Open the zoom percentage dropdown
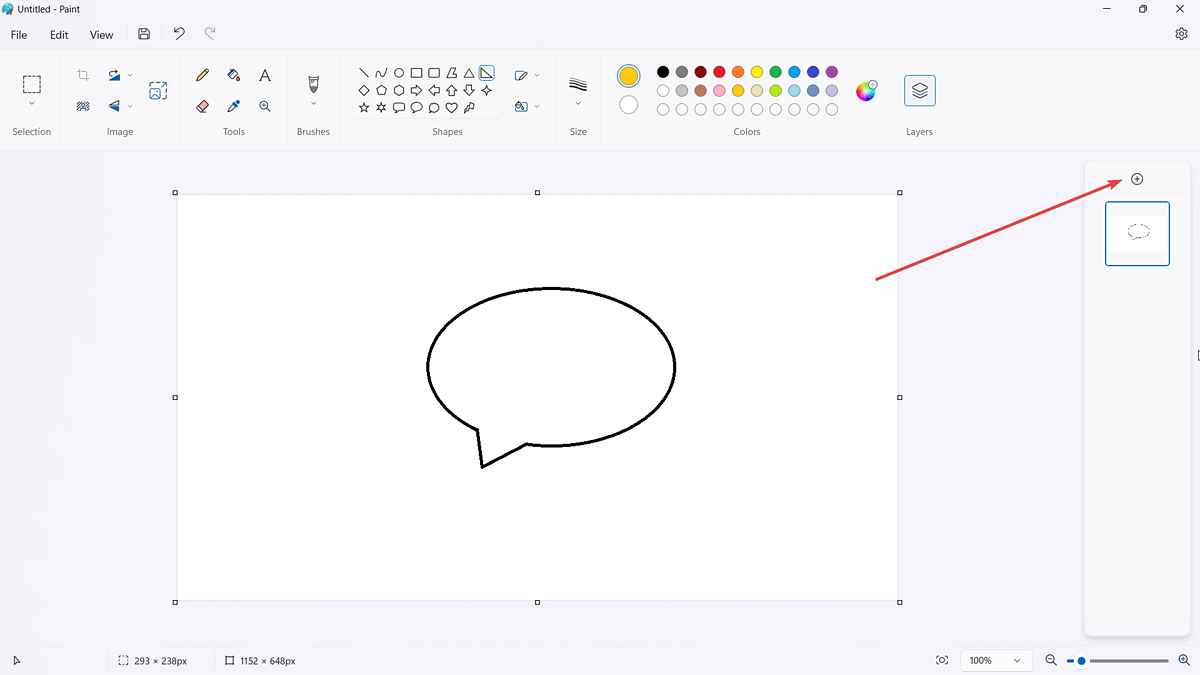1200x675 pixels. [x=996, y=660]
